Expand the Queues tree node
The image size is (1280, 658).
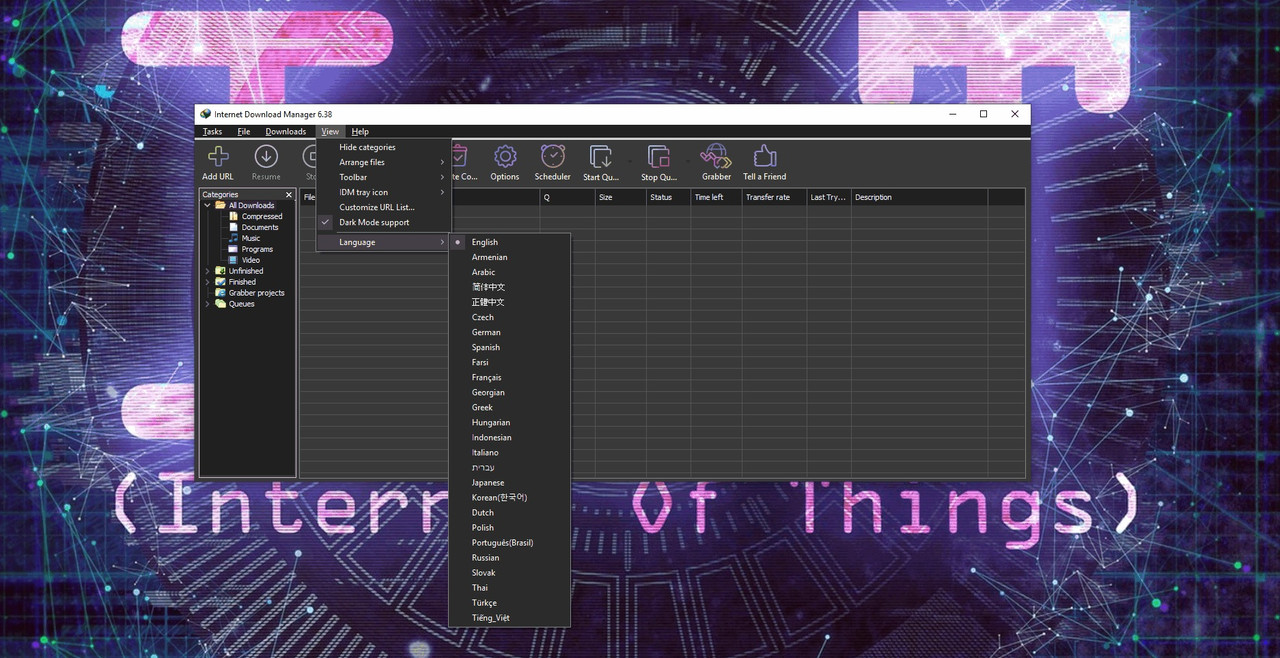coord(208,304)
